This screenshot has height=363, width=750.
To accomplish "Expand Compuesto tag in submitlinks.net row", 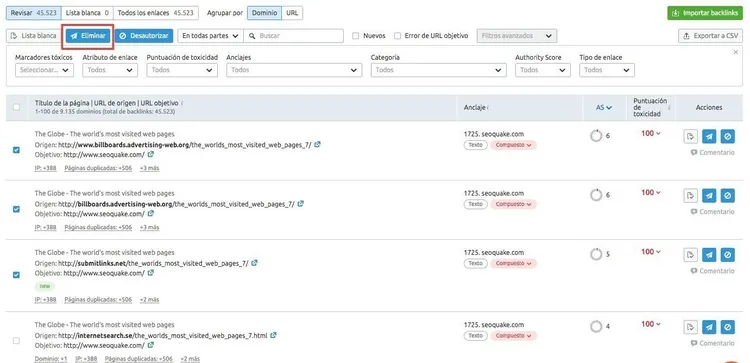I will click(513, 263).
